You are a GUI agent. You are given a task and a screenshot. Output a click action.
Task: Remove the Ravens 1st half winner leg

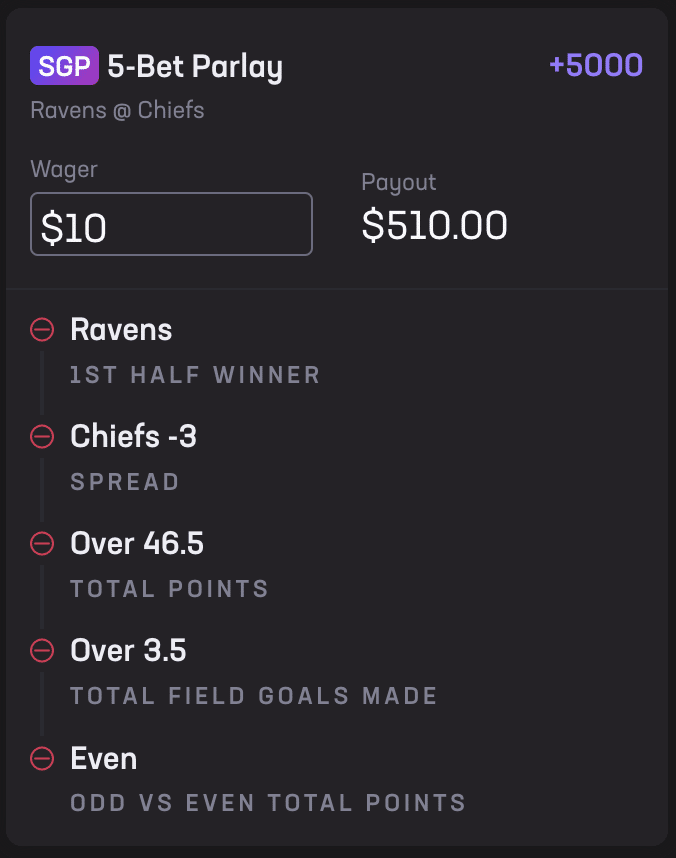pos(42,330)
